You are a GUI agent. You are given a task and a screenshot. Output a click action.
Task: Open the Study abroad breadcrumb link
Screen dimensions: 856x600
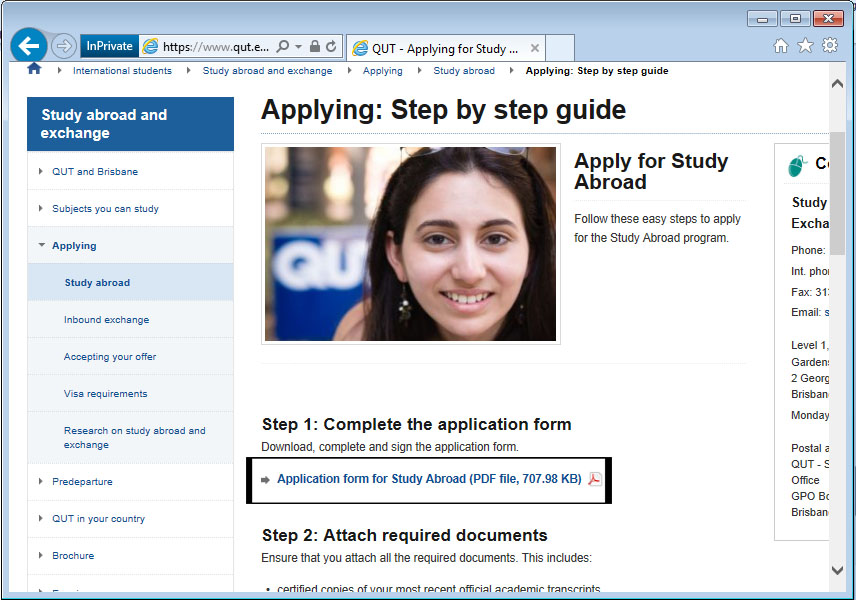click(464, 71)
